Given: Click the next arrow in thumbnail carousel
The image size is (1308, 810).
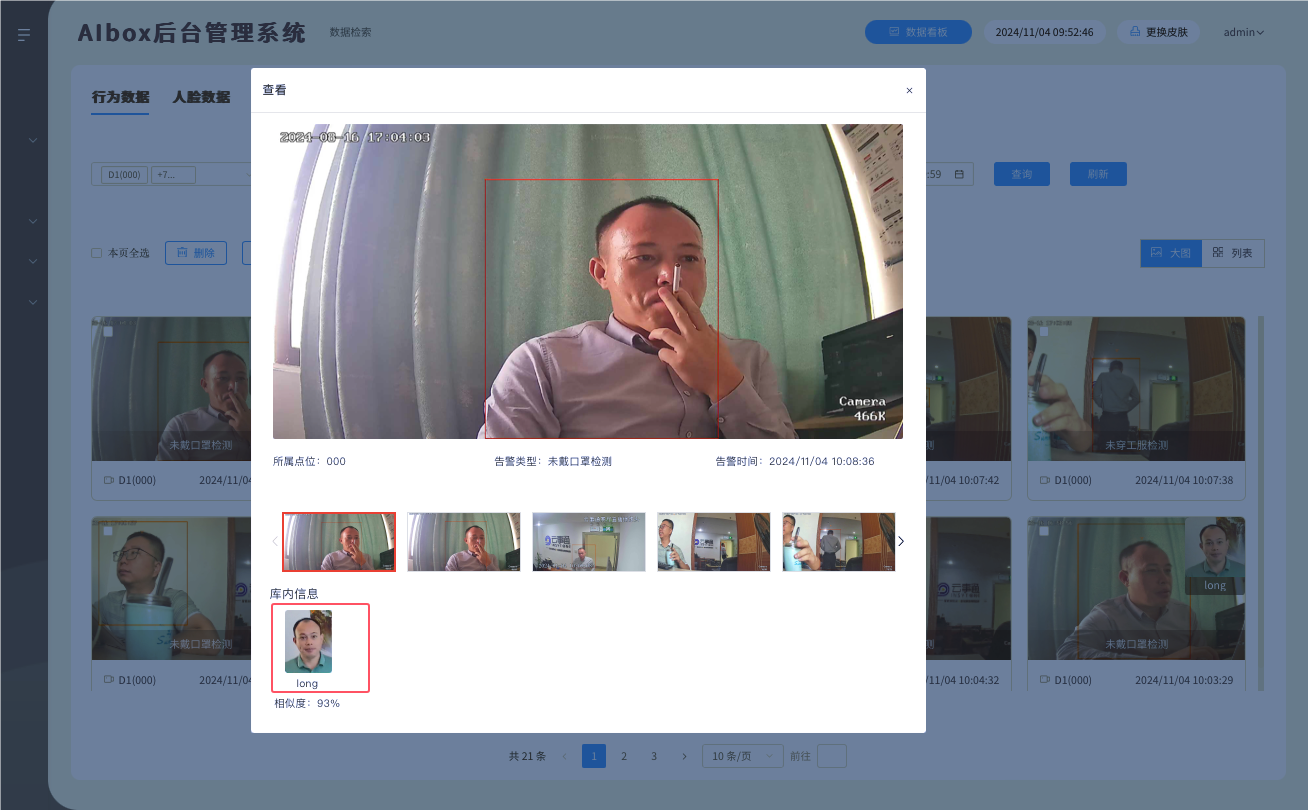Looking at the screenshot, I should click(x=900, y=541).
